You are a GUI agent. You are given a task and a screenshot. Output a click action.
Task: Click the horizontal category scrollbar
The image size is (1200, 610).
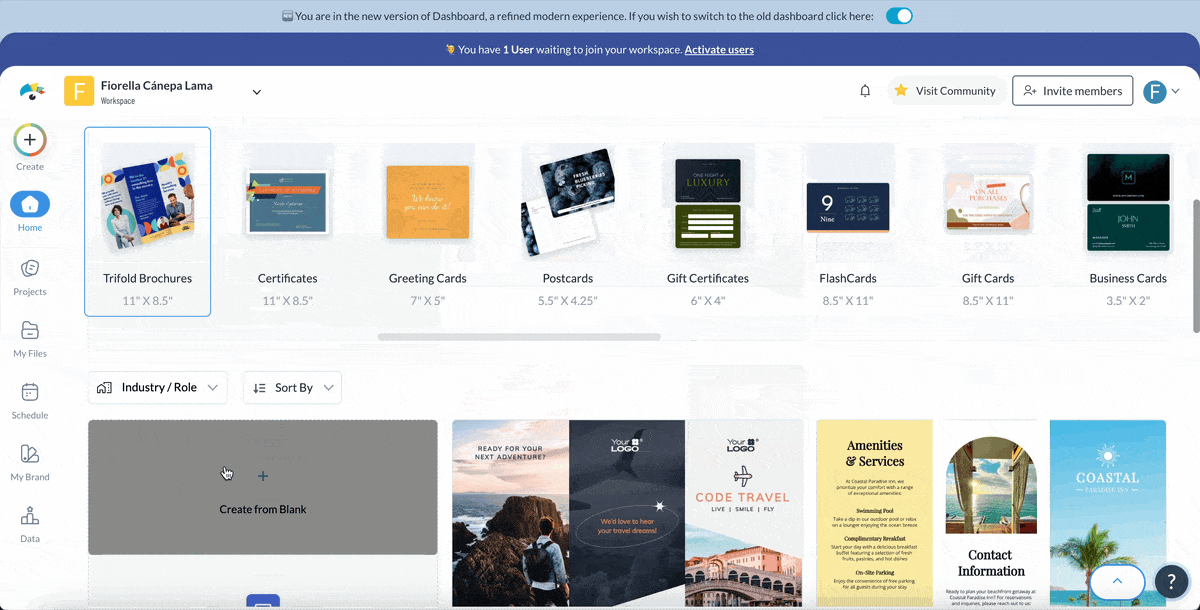[x=519, y=337]
